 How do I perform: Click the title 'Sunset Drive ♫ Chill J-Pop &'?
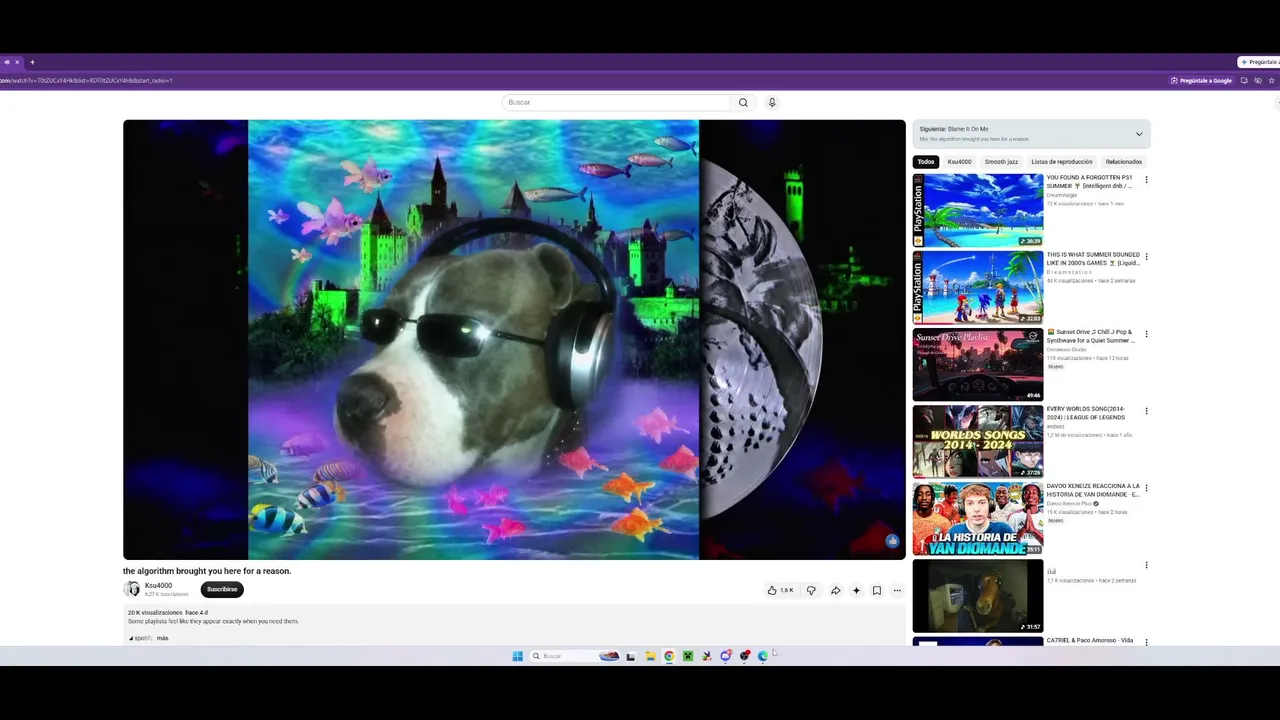1091,336
